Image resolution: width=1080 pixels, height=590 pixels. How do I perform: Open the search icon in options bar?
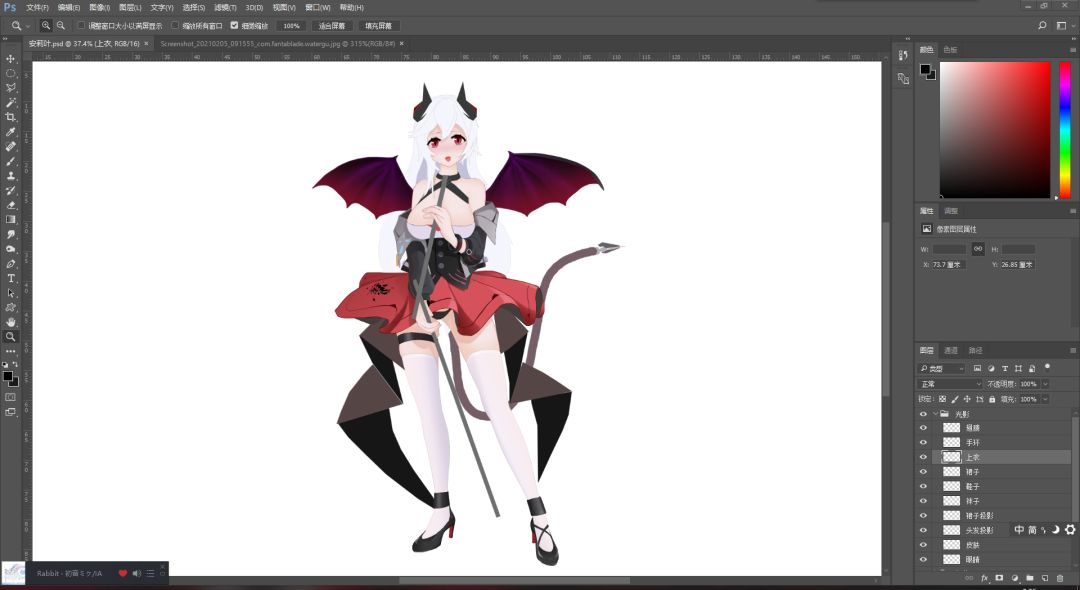pos(1042,25)
